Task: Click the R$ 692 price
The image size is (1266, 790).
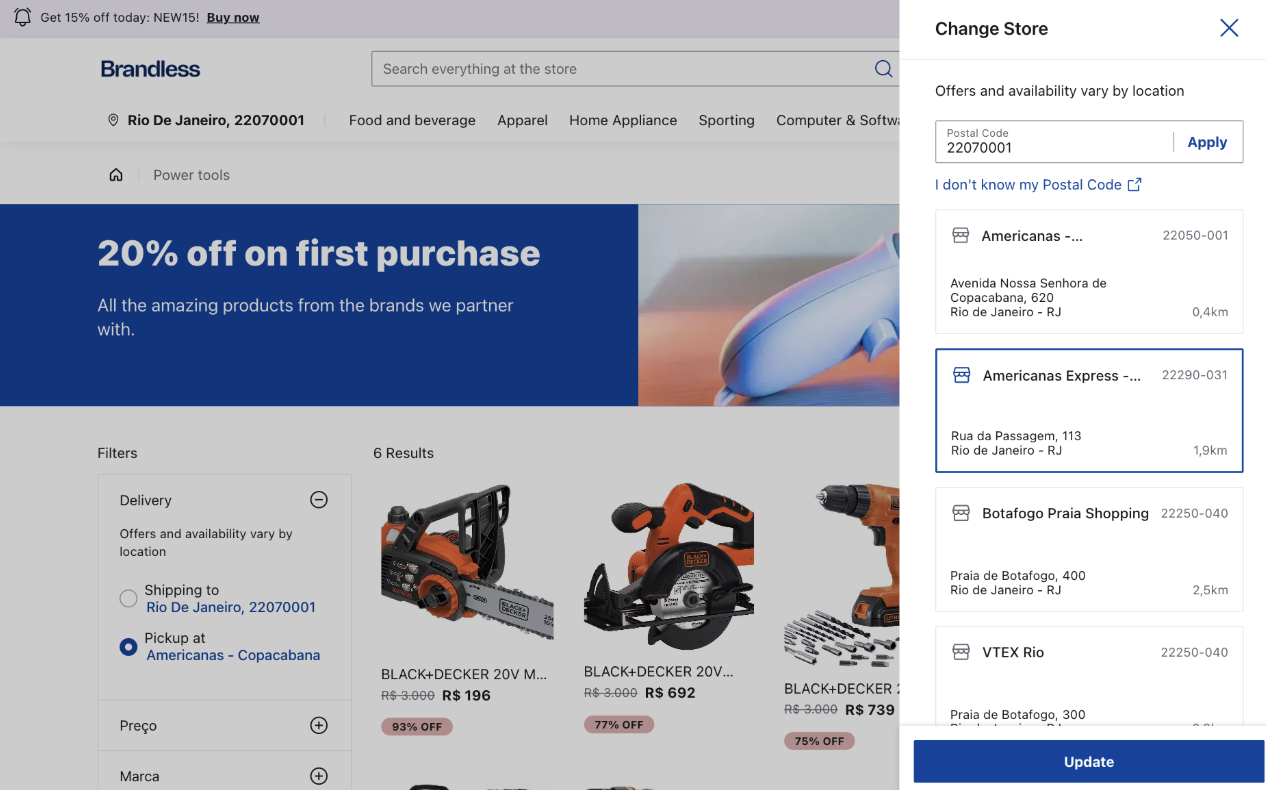Action: point(671,693)
